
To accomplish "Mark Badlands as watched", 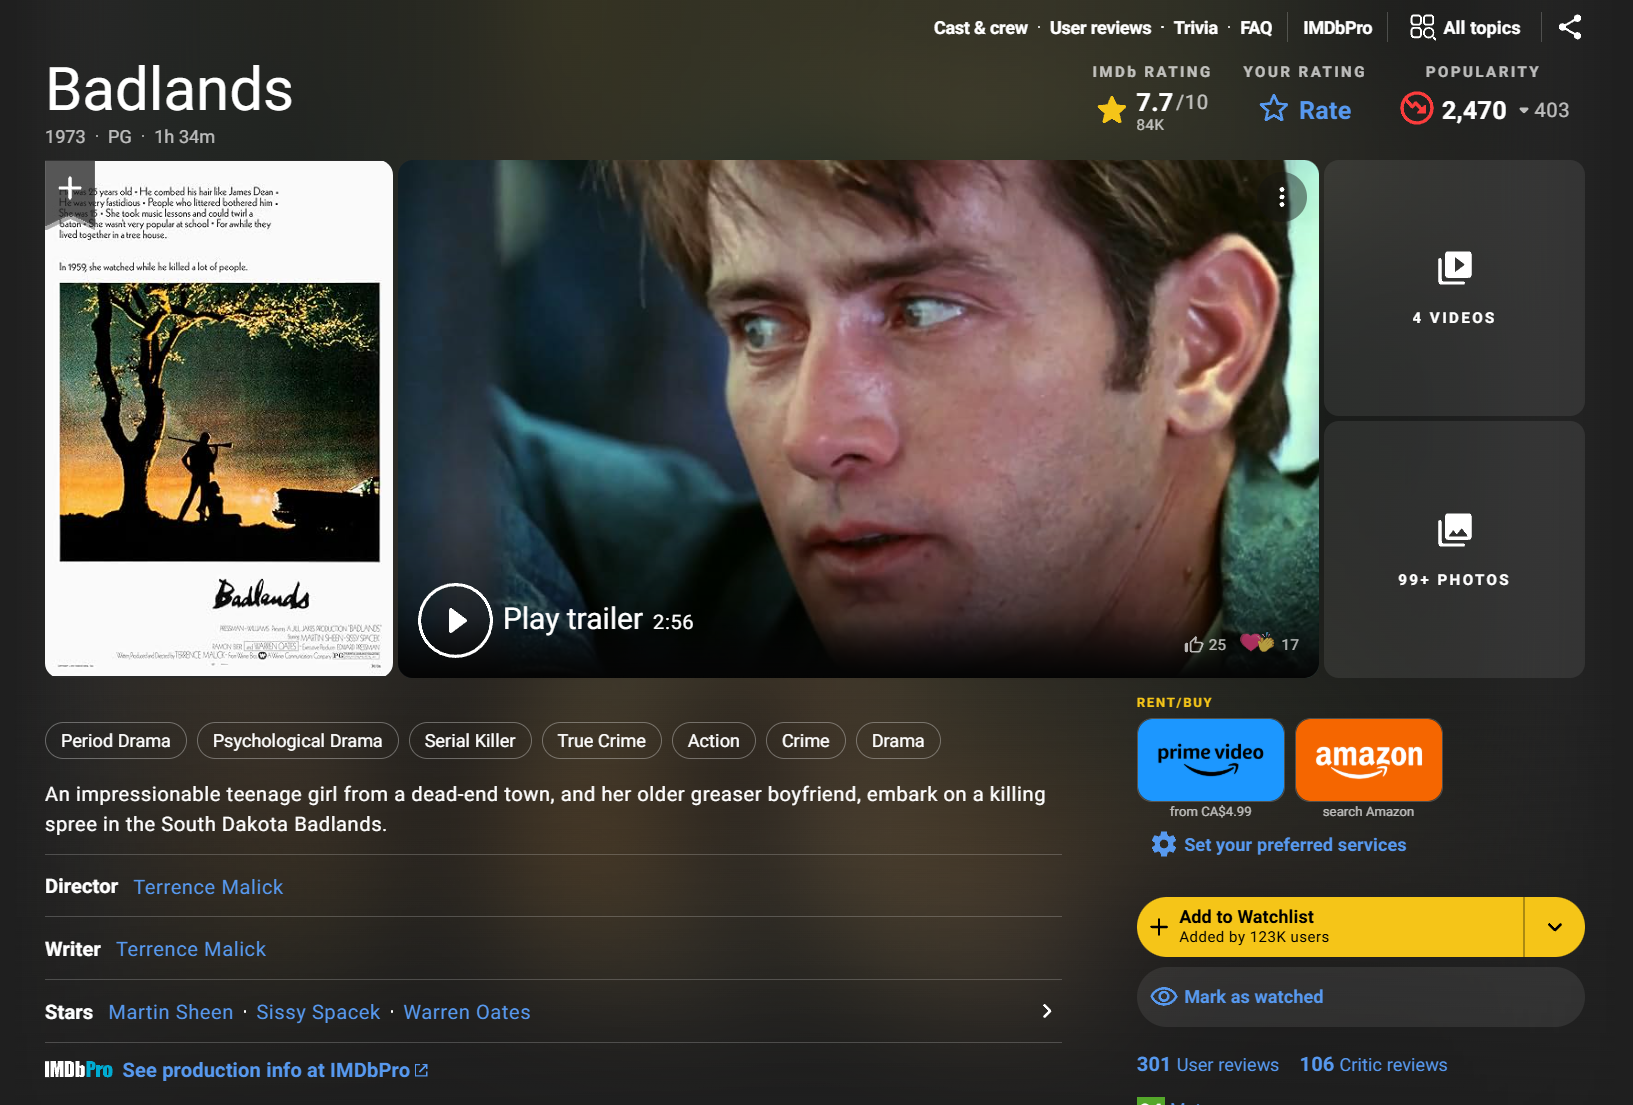I will 1360,997.
